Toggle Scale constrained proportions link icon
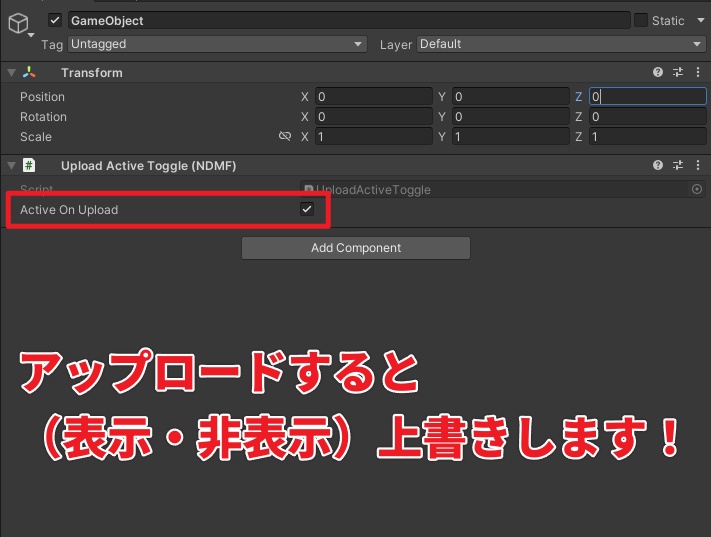 coord(285,136)
